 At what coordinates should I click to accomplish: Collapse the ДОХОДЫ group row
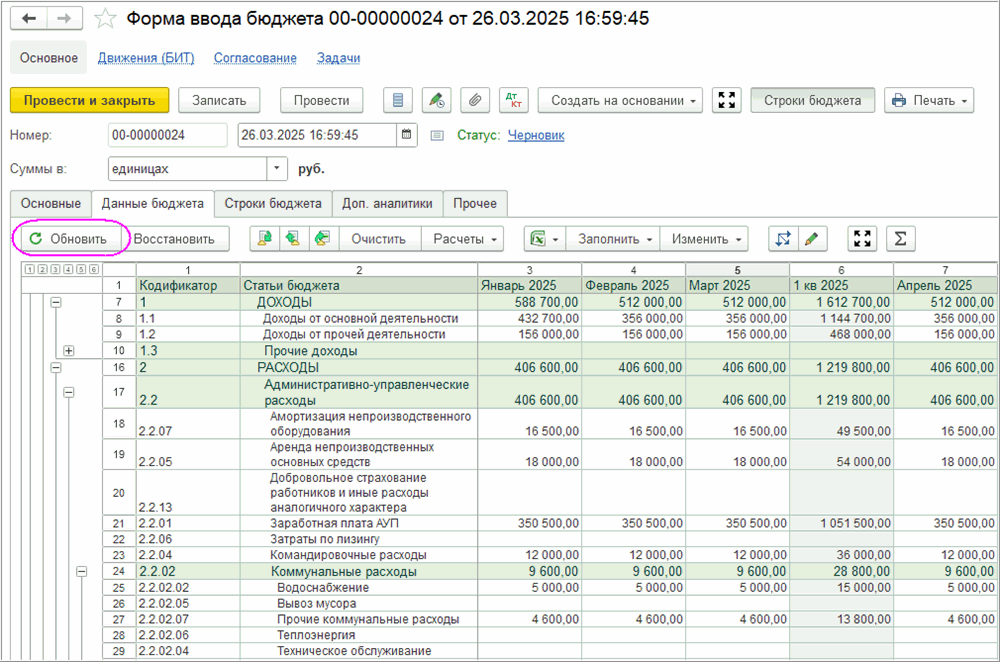(56, 302)
